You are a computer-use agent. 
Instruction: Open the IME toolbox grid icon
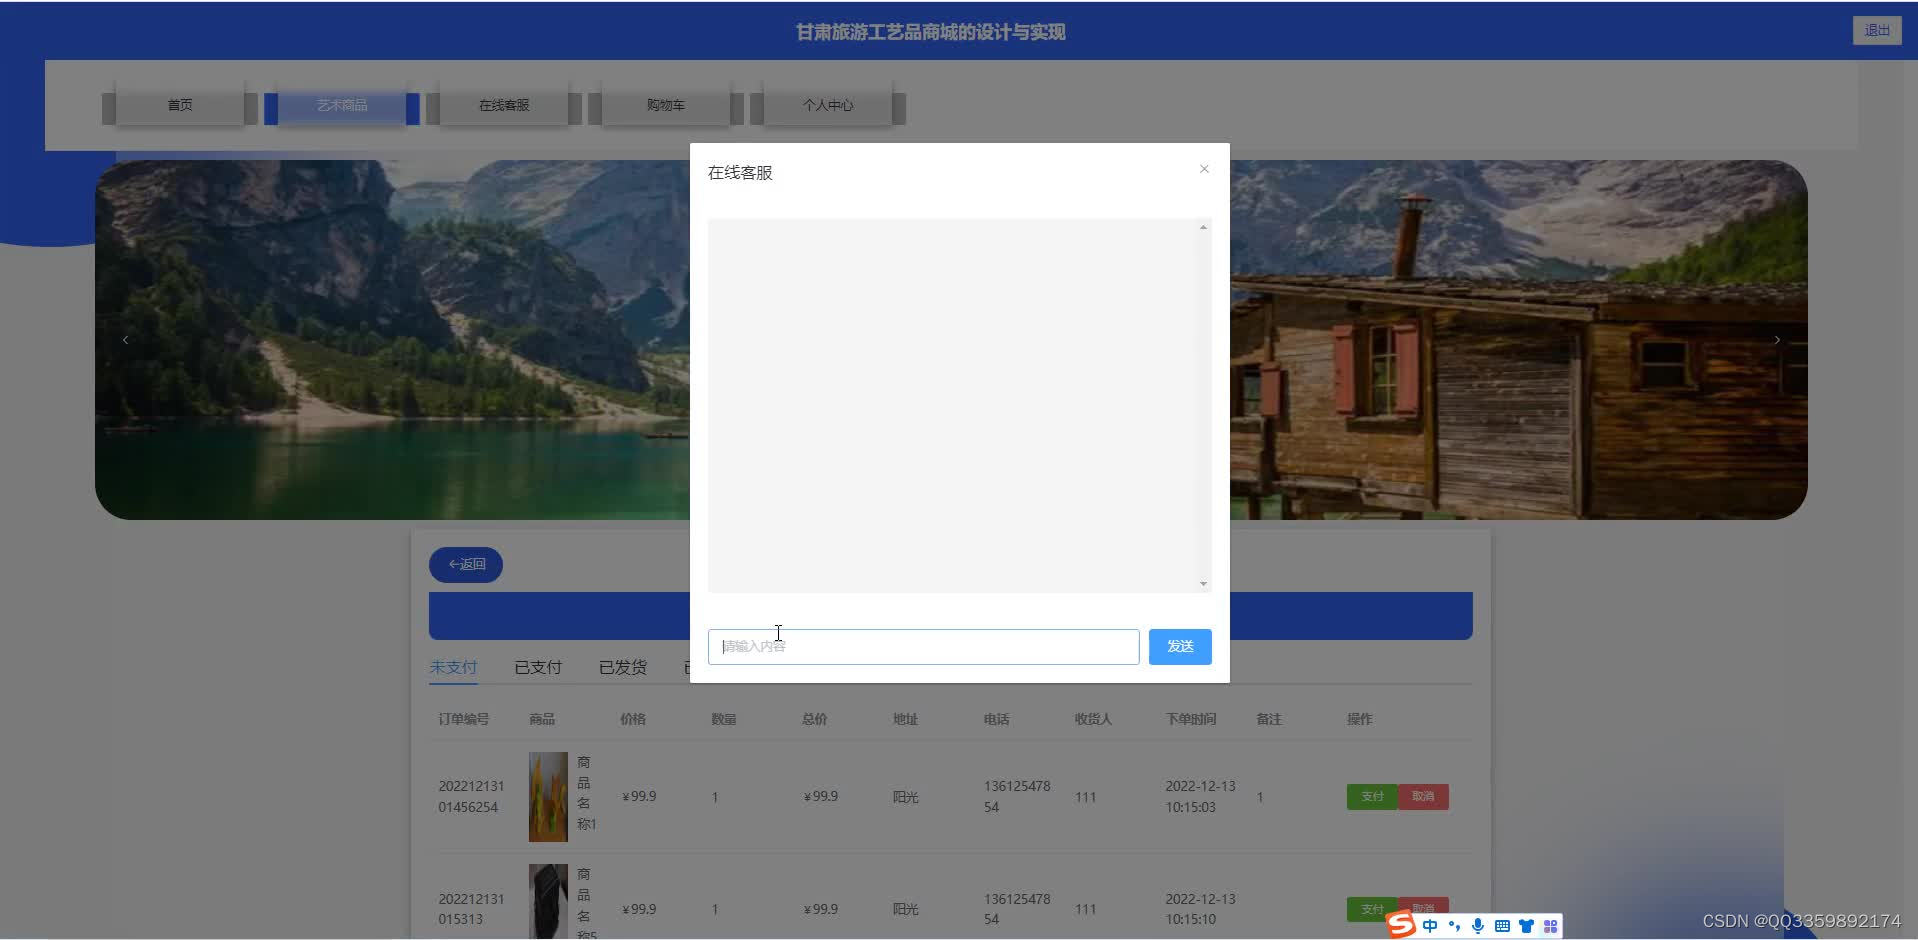(1550, 926)
